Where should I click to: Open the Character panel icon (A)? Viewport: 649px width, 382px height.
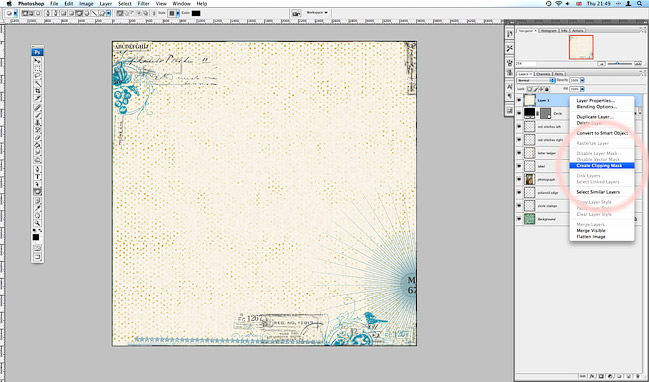click(x=510, y=87)
